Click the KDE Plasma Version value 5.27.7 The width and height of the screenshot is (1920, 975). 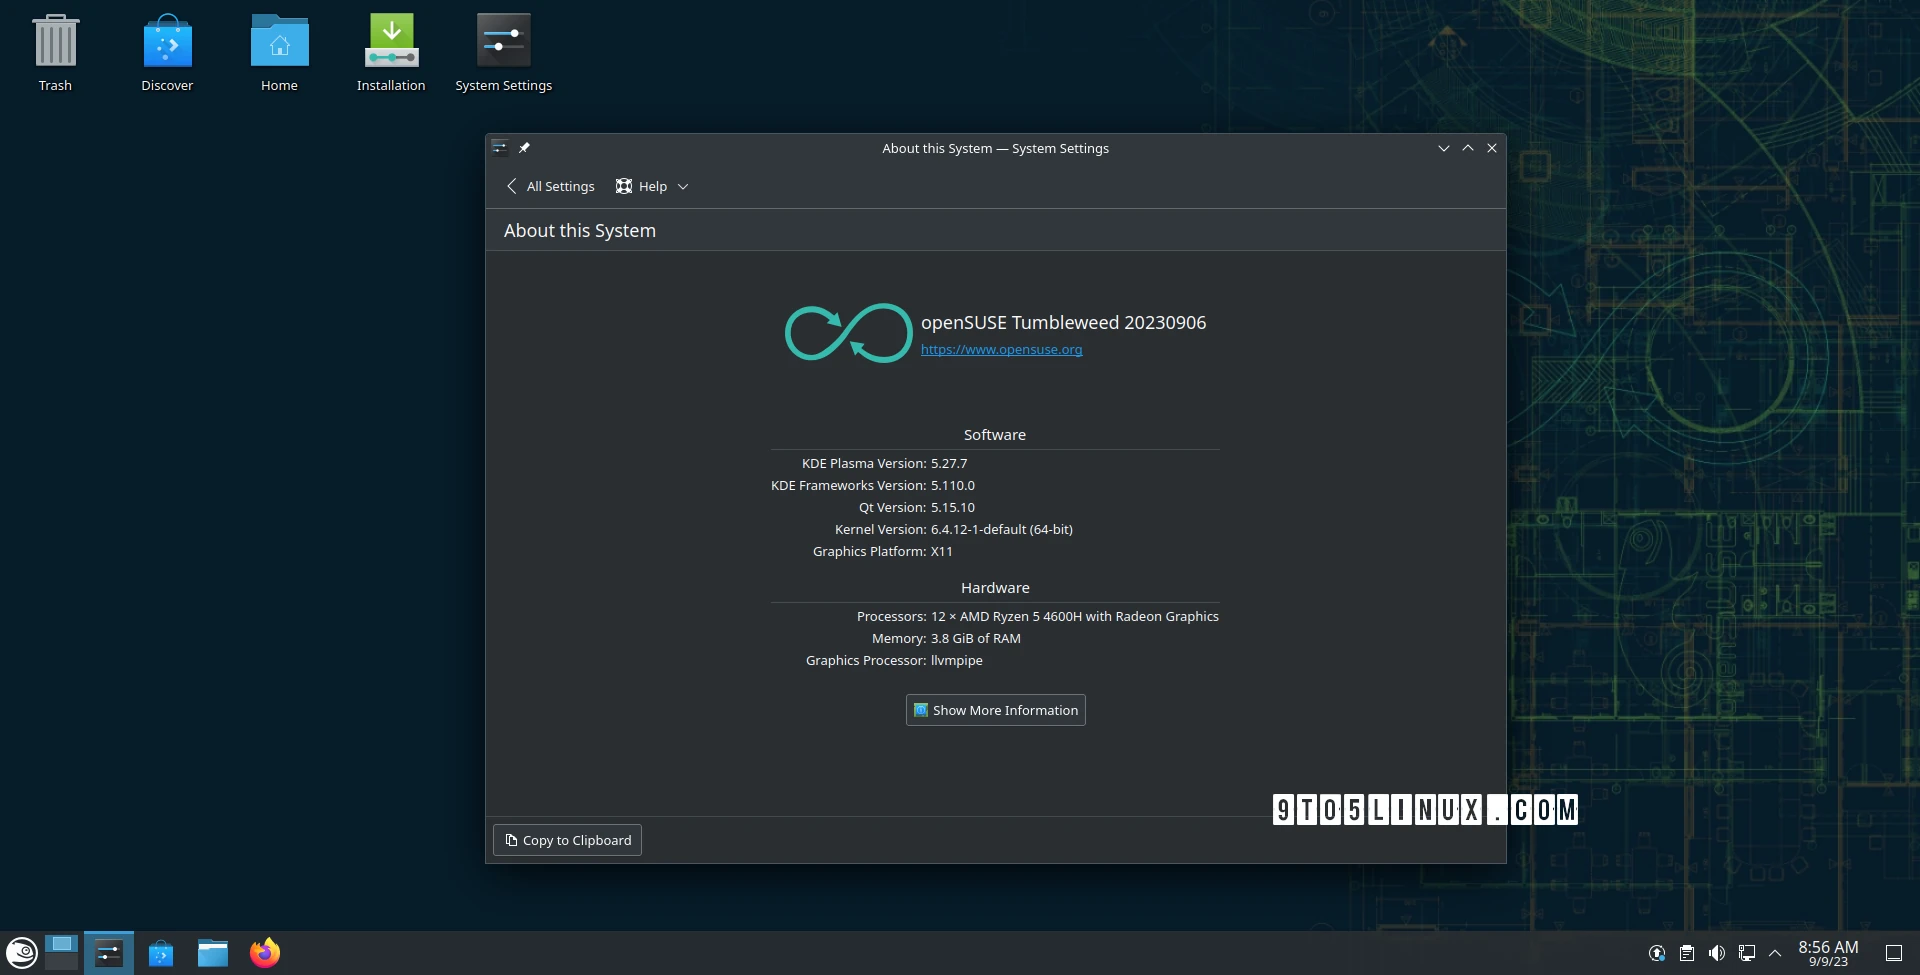click(x=949, y=463)
